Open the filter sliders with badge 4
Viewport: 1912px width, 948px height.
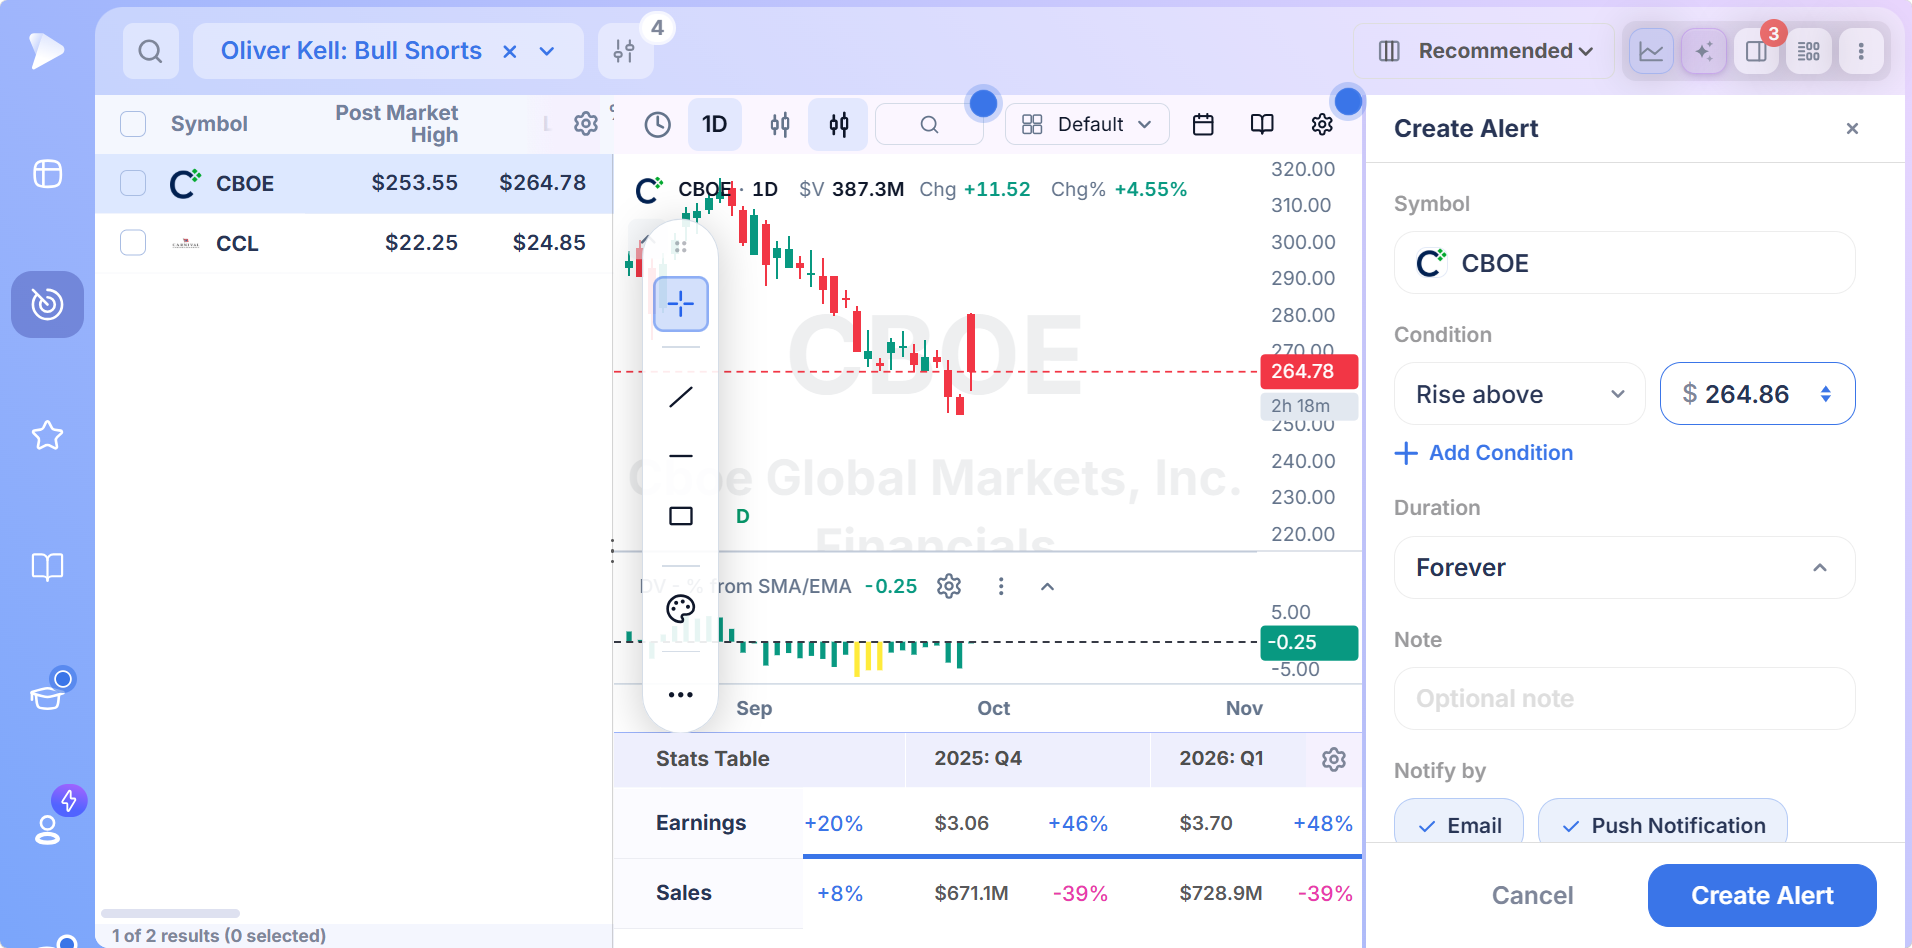625,51
